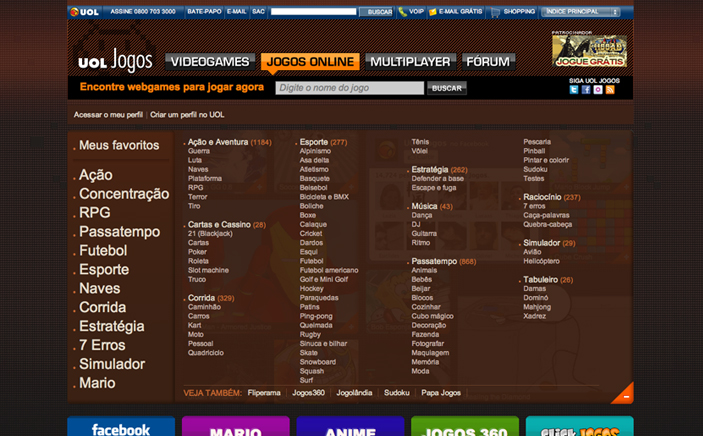Open the UOL Jogos Facebook icon
This screenshot has height=436, width=703.
coord(586,90)
